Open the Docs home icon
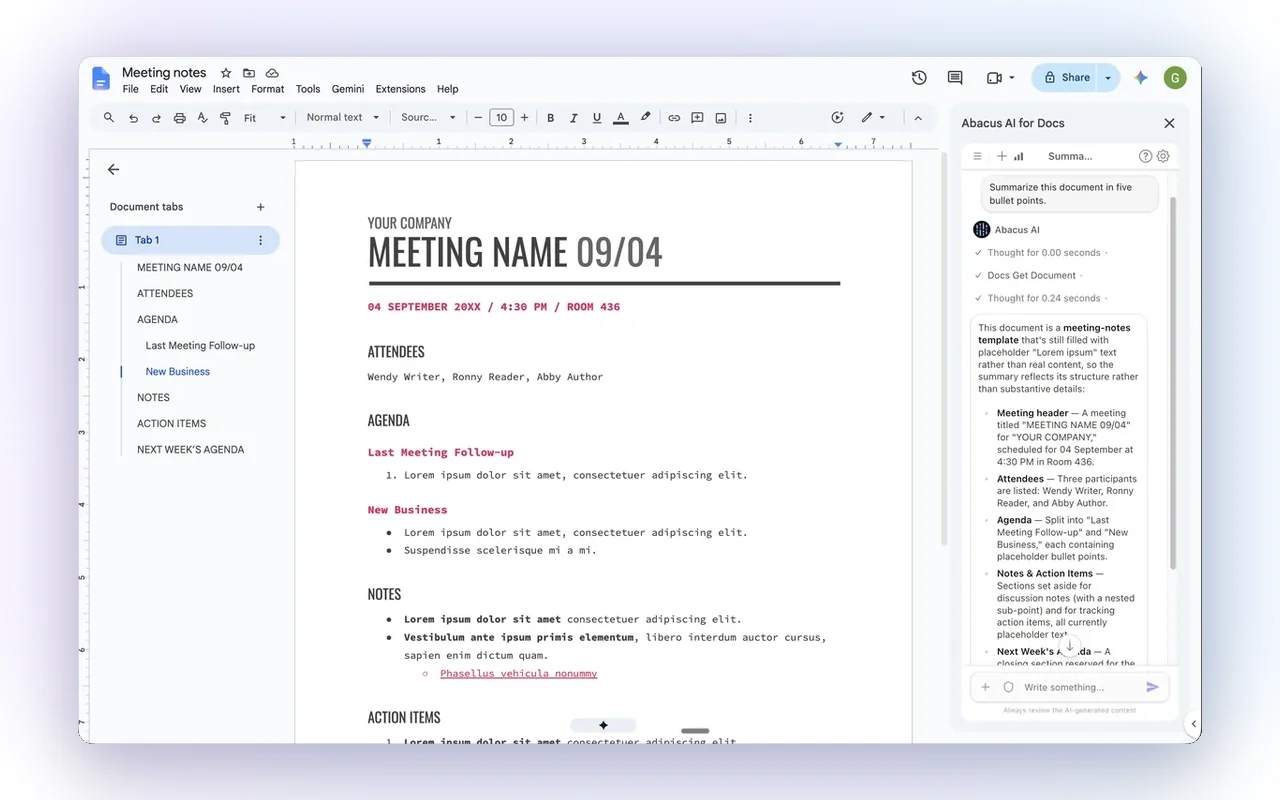Screen dimensions: 1280x800 point(101,78)
